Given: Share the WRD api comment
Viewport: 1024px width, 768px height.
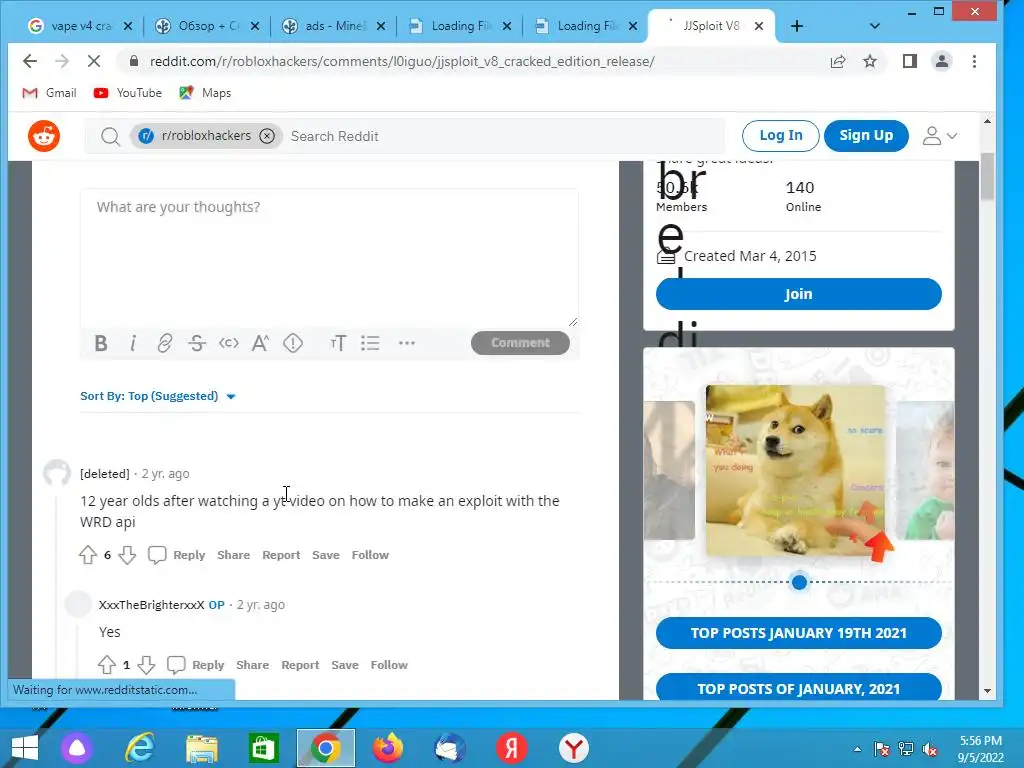Looking at the screenshot, I should pyautogui.click(x=234, y=555).
